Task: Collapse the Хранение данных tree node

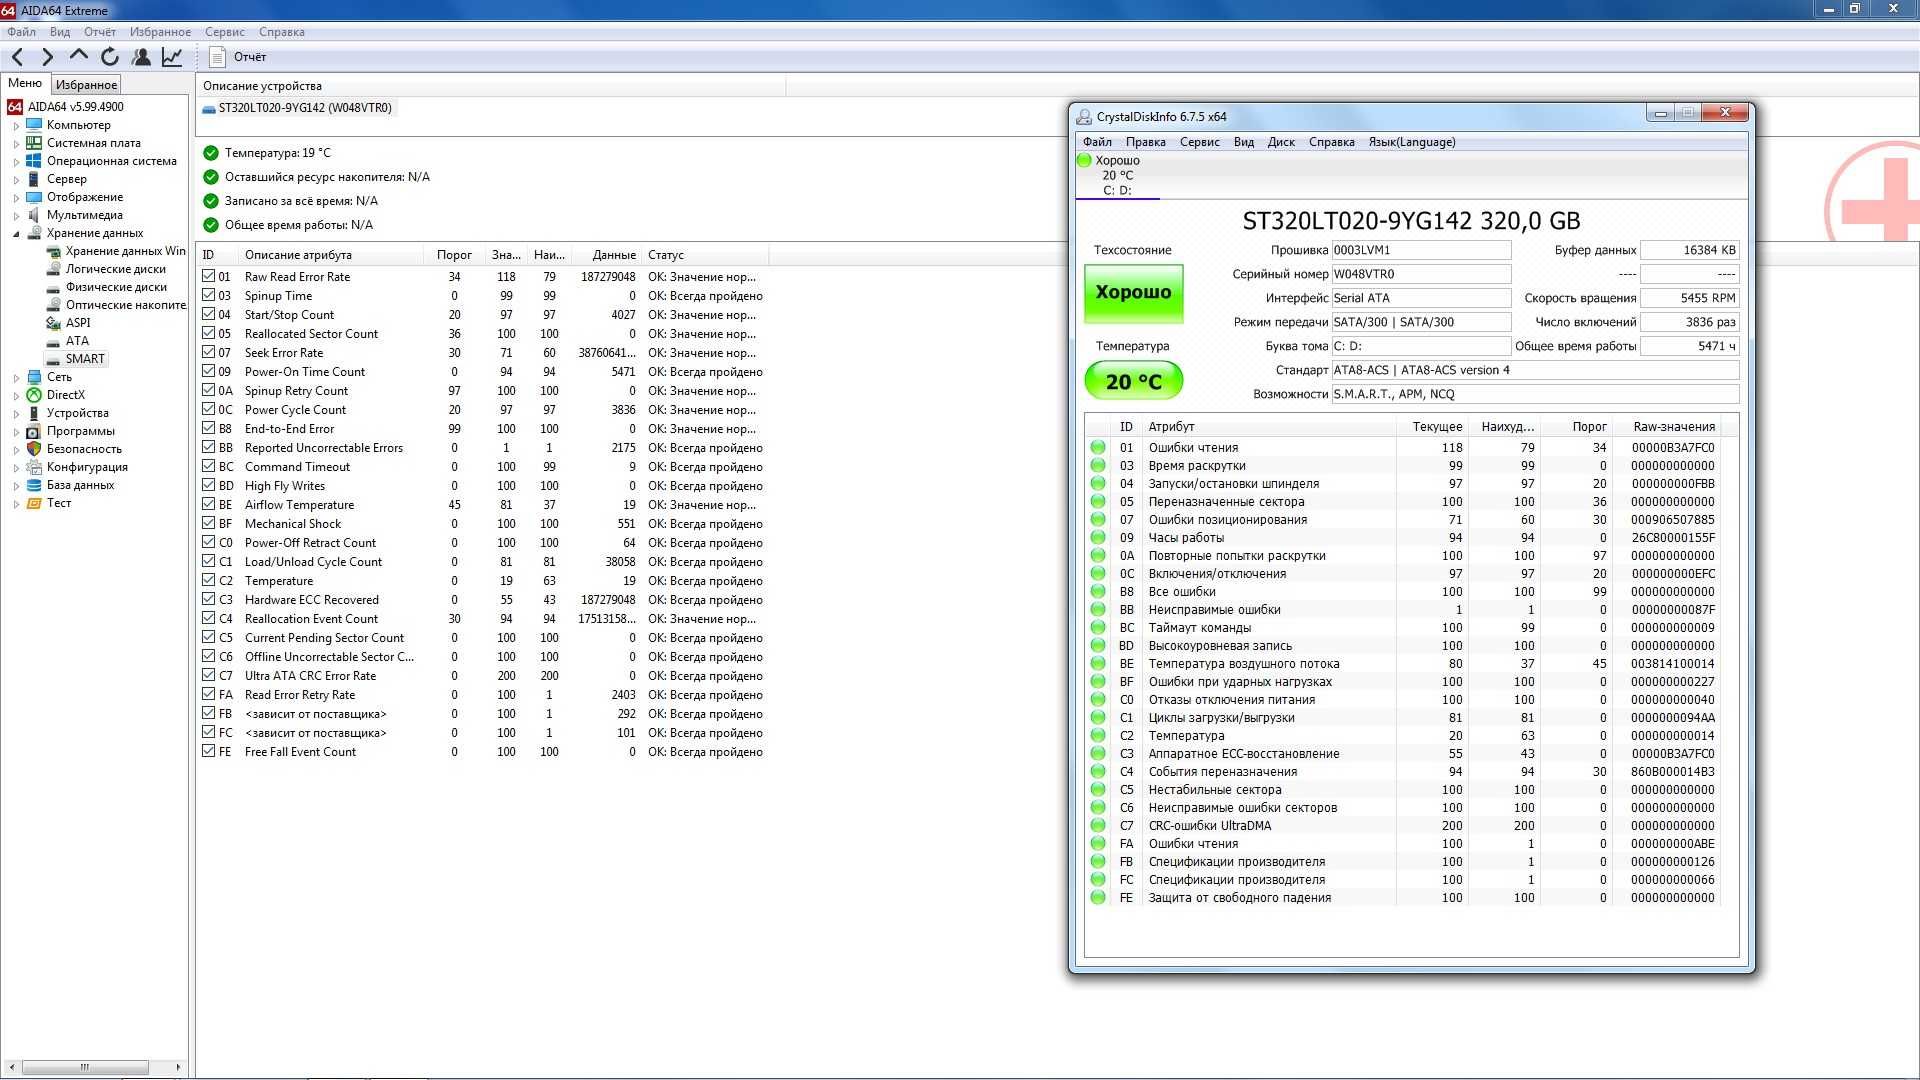Action: (x=16, y=234)
